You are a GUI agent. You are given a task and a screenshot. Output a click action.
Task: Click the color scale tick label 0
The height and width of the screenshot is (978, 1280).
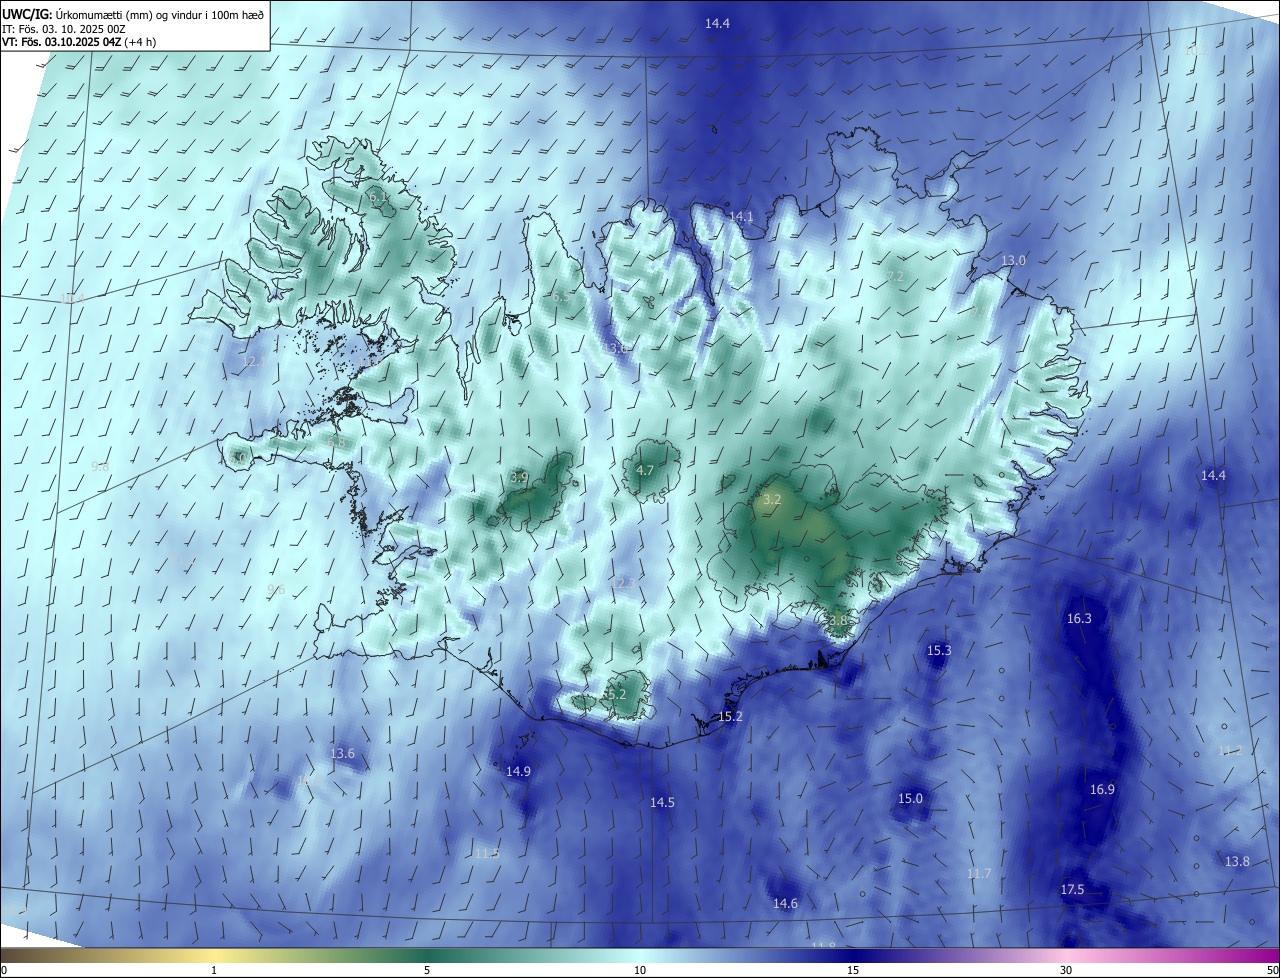coord(4,970)
